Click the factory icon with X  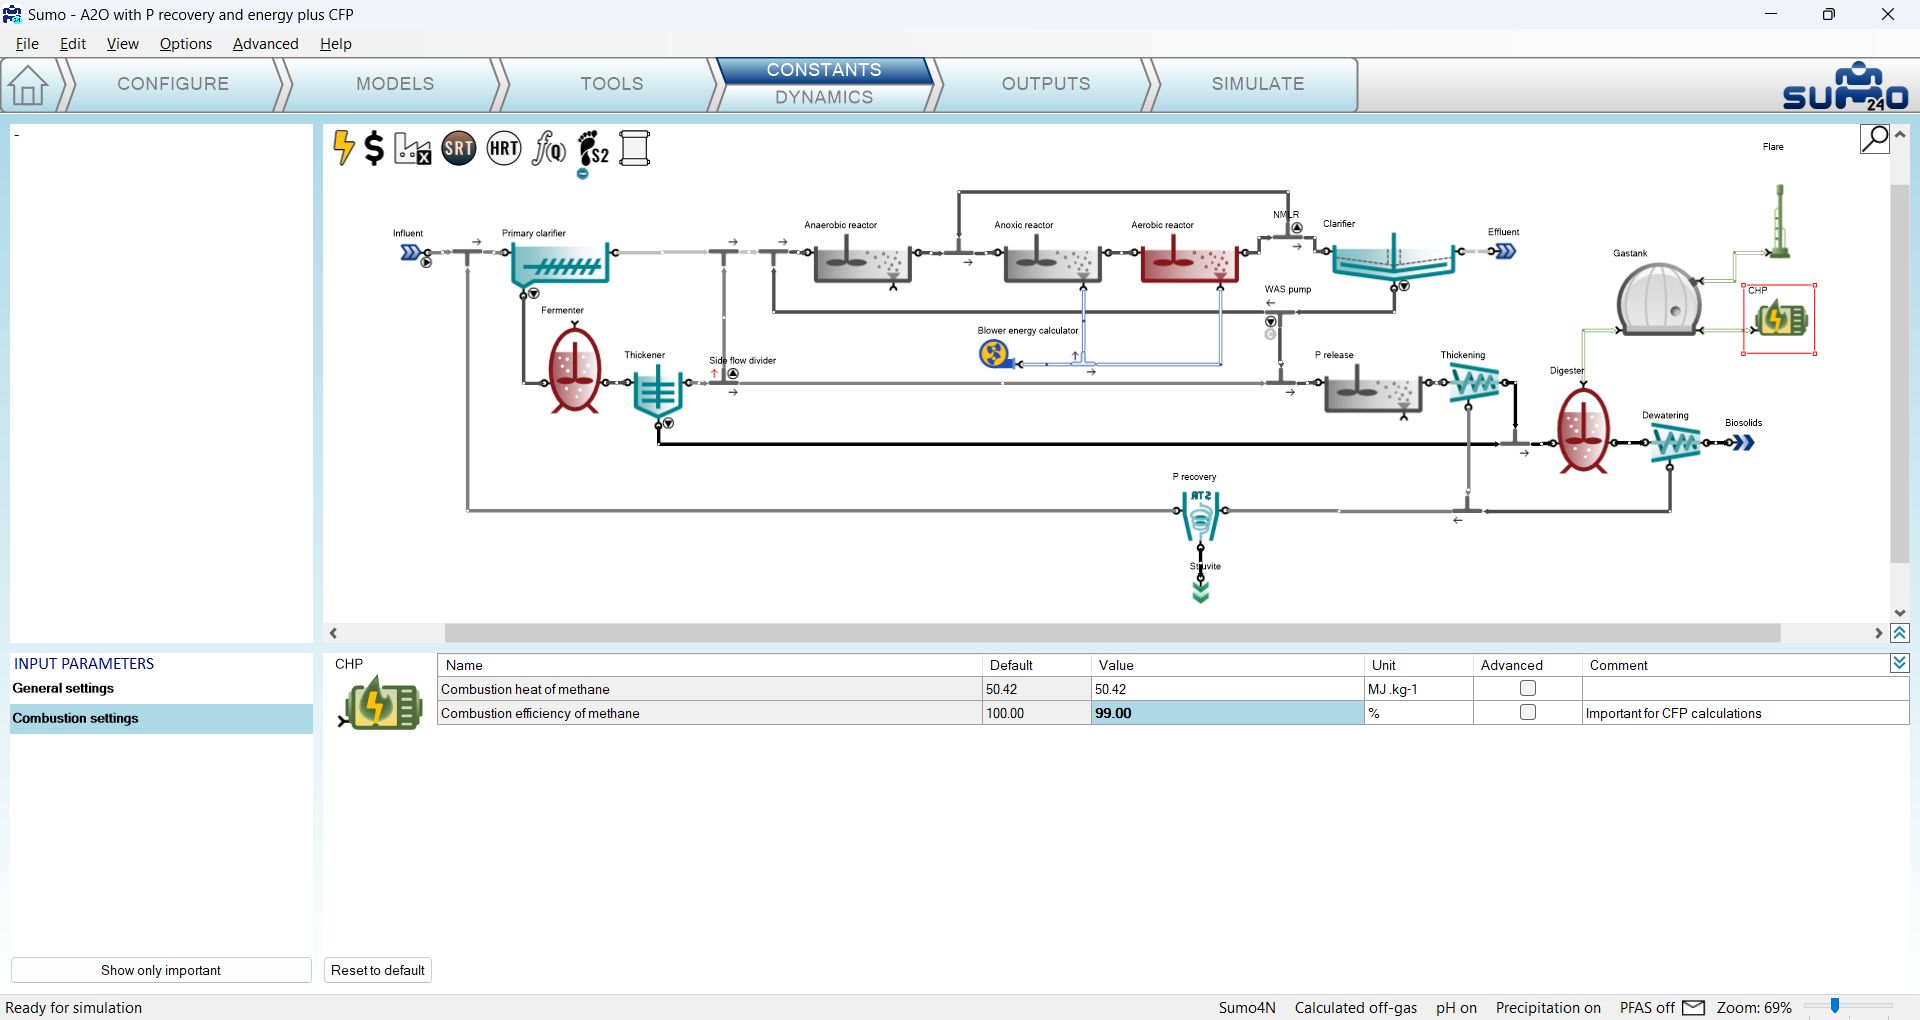412,149
